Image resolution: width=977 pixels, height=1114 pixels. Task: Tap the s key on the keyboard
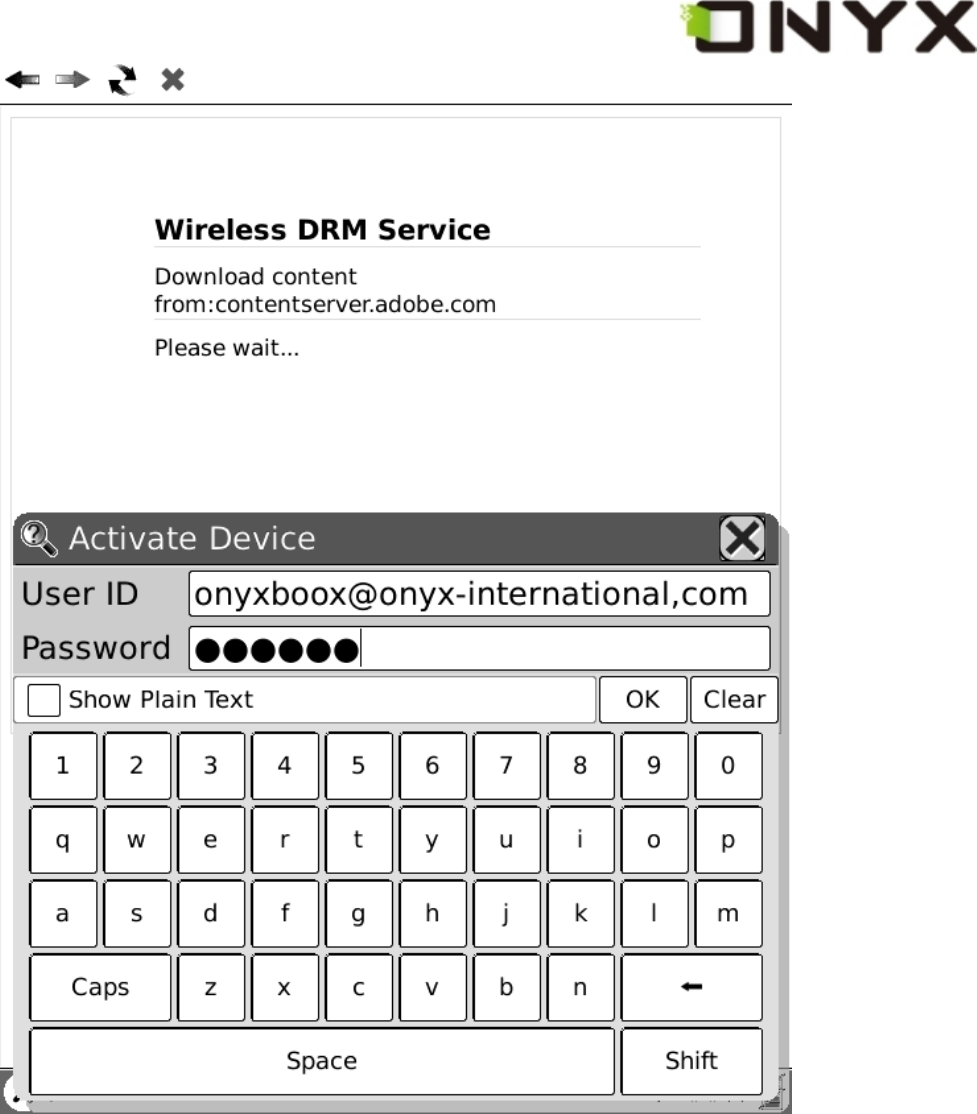point(137,914)
